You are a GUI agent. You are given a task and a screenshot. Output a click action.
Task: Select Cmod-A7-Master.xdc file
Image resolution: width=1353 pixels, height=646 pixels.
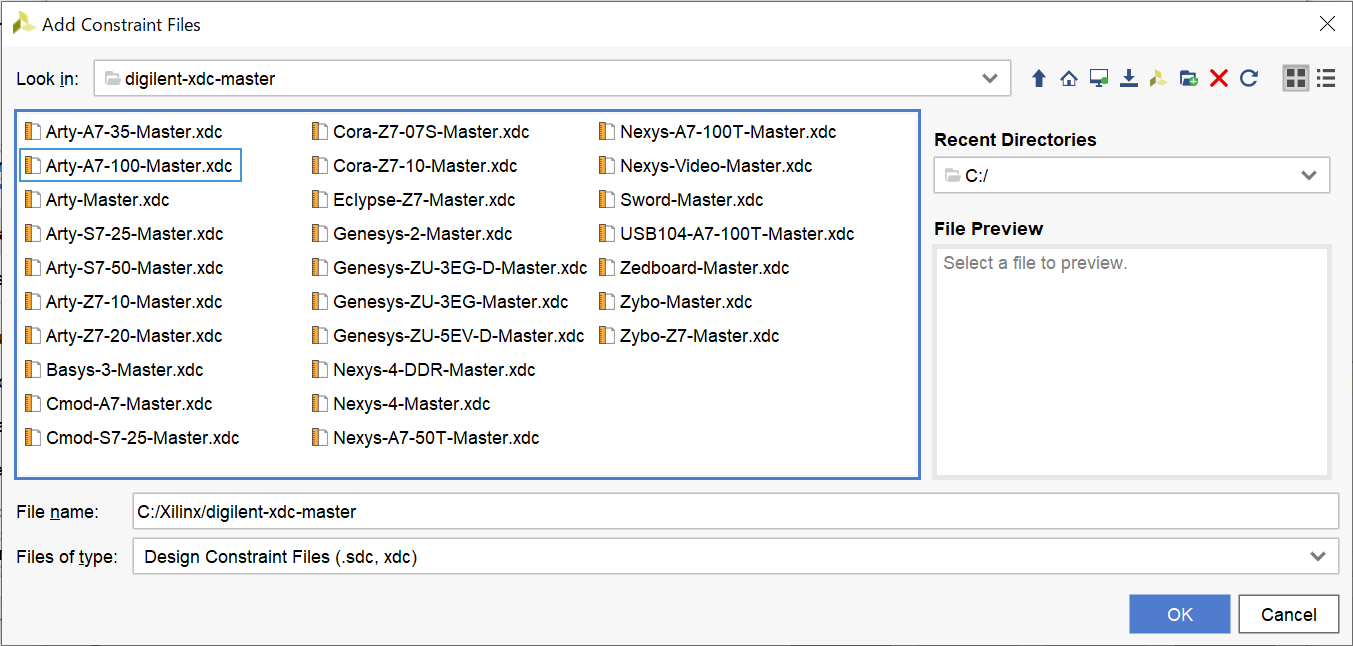(x=118, y=404)
